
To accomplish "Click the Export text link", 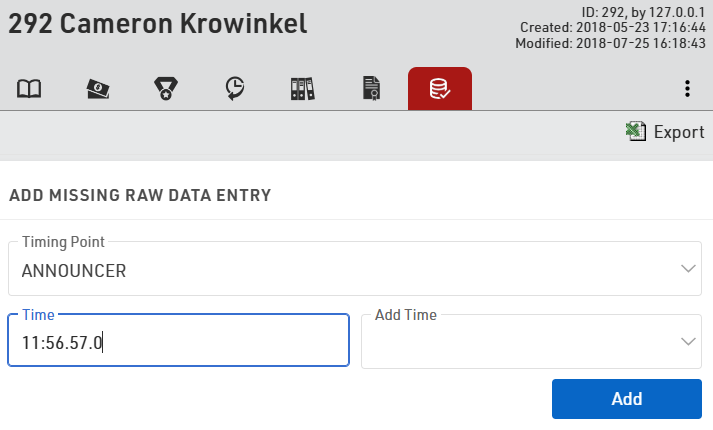I will pos(679,132).
